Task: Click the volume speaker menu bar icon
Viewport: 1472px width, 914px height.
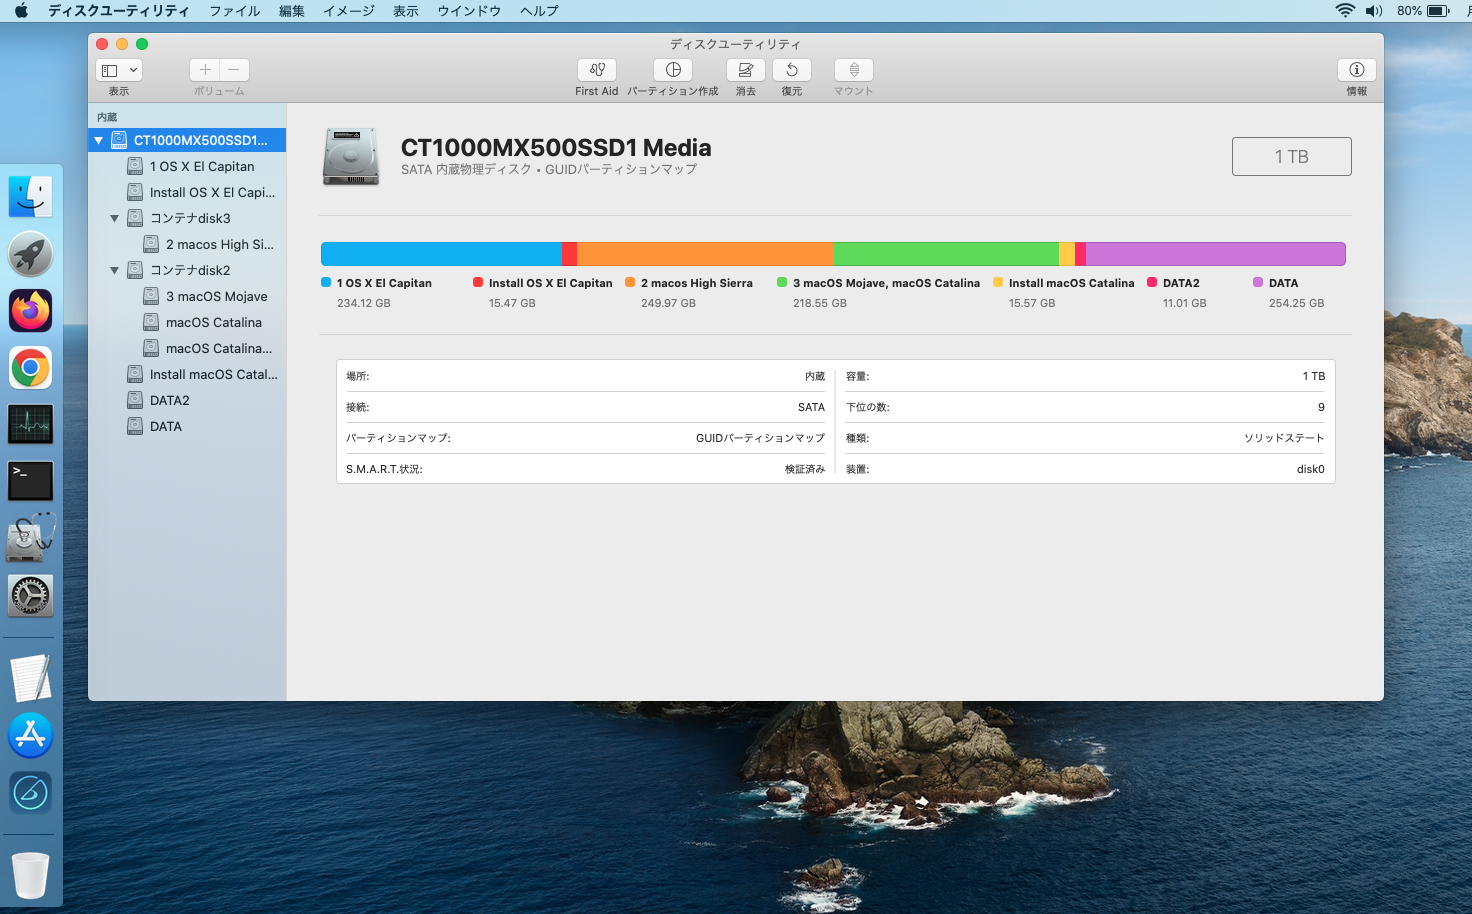Action: point(1374,11)
